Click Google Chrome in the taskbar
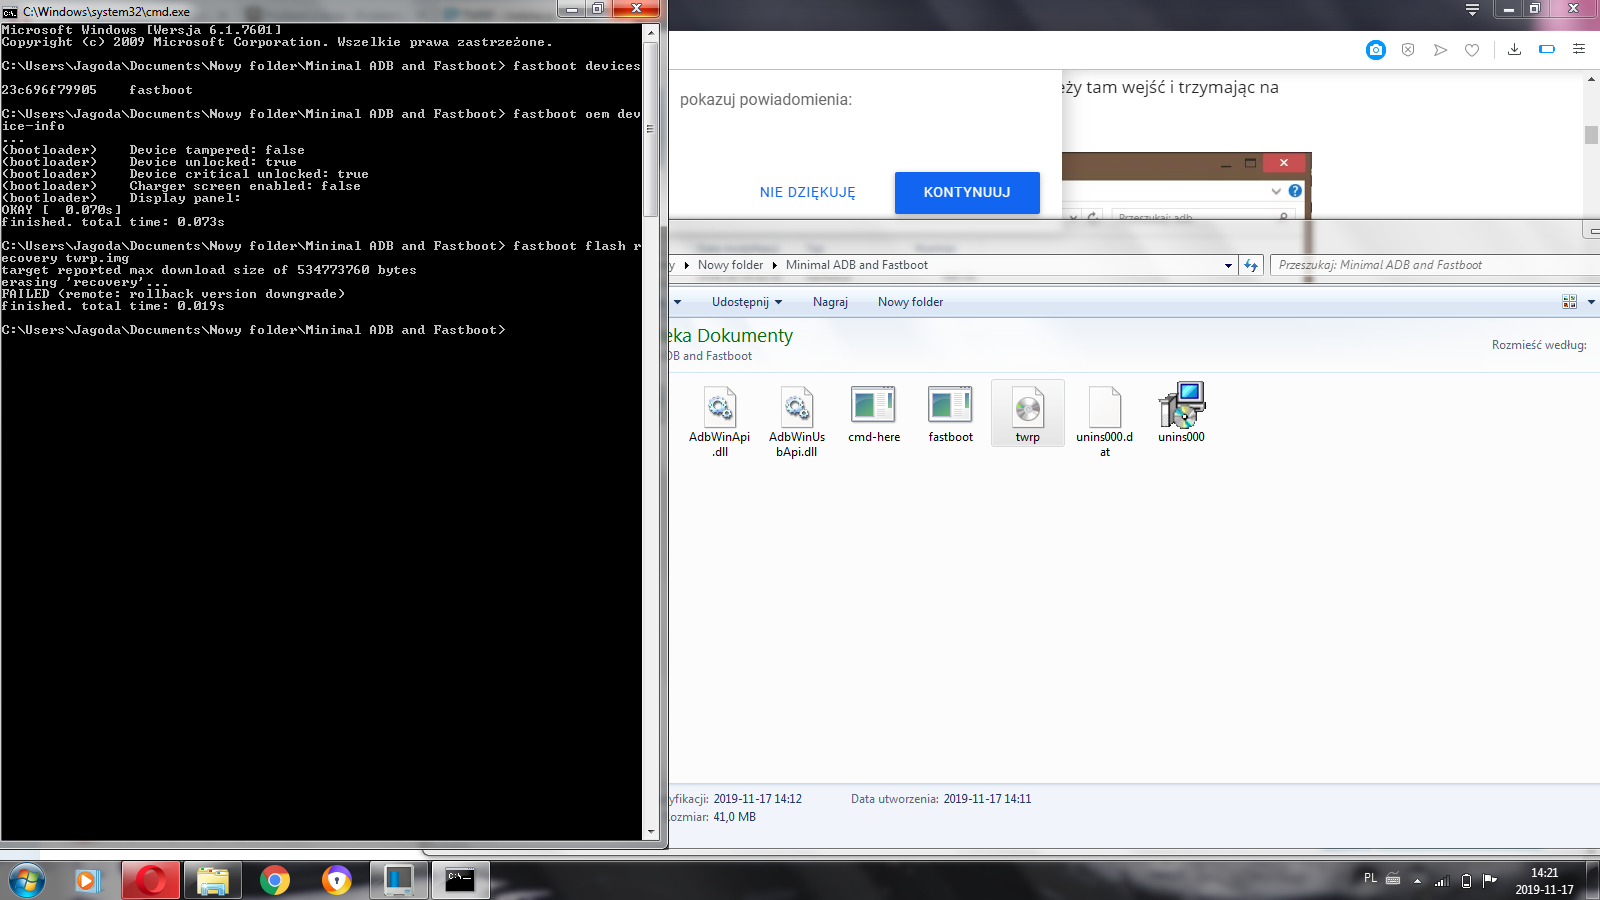This screenshot has width=1600, height=900. (x=275, y=880)
